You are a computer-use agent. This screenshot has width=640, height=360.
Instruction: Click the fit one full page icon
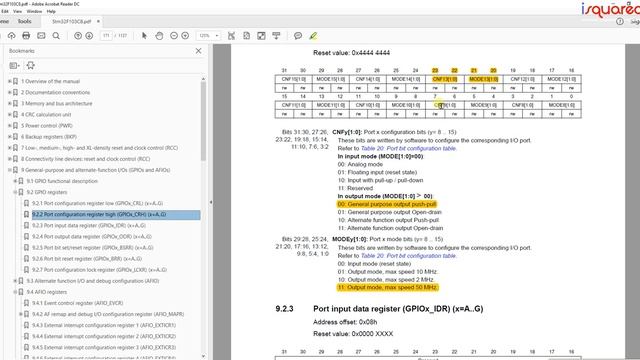tap(247, 36)
